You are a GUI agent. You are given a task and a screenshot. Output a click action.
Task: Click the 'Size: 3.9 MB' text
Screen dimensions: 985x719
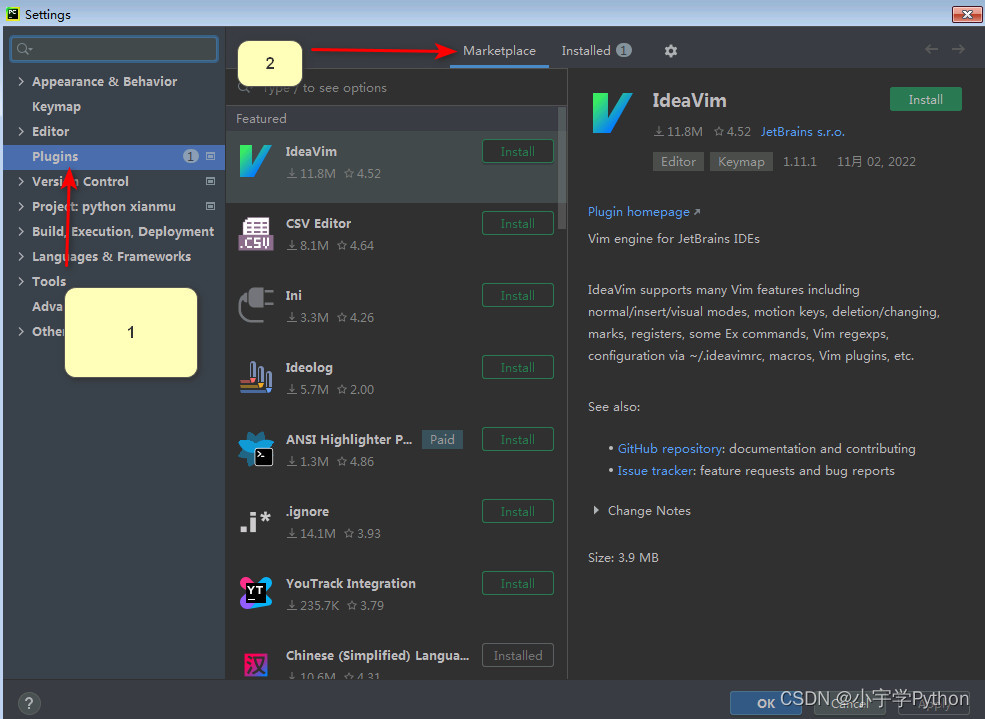[623, 557]
